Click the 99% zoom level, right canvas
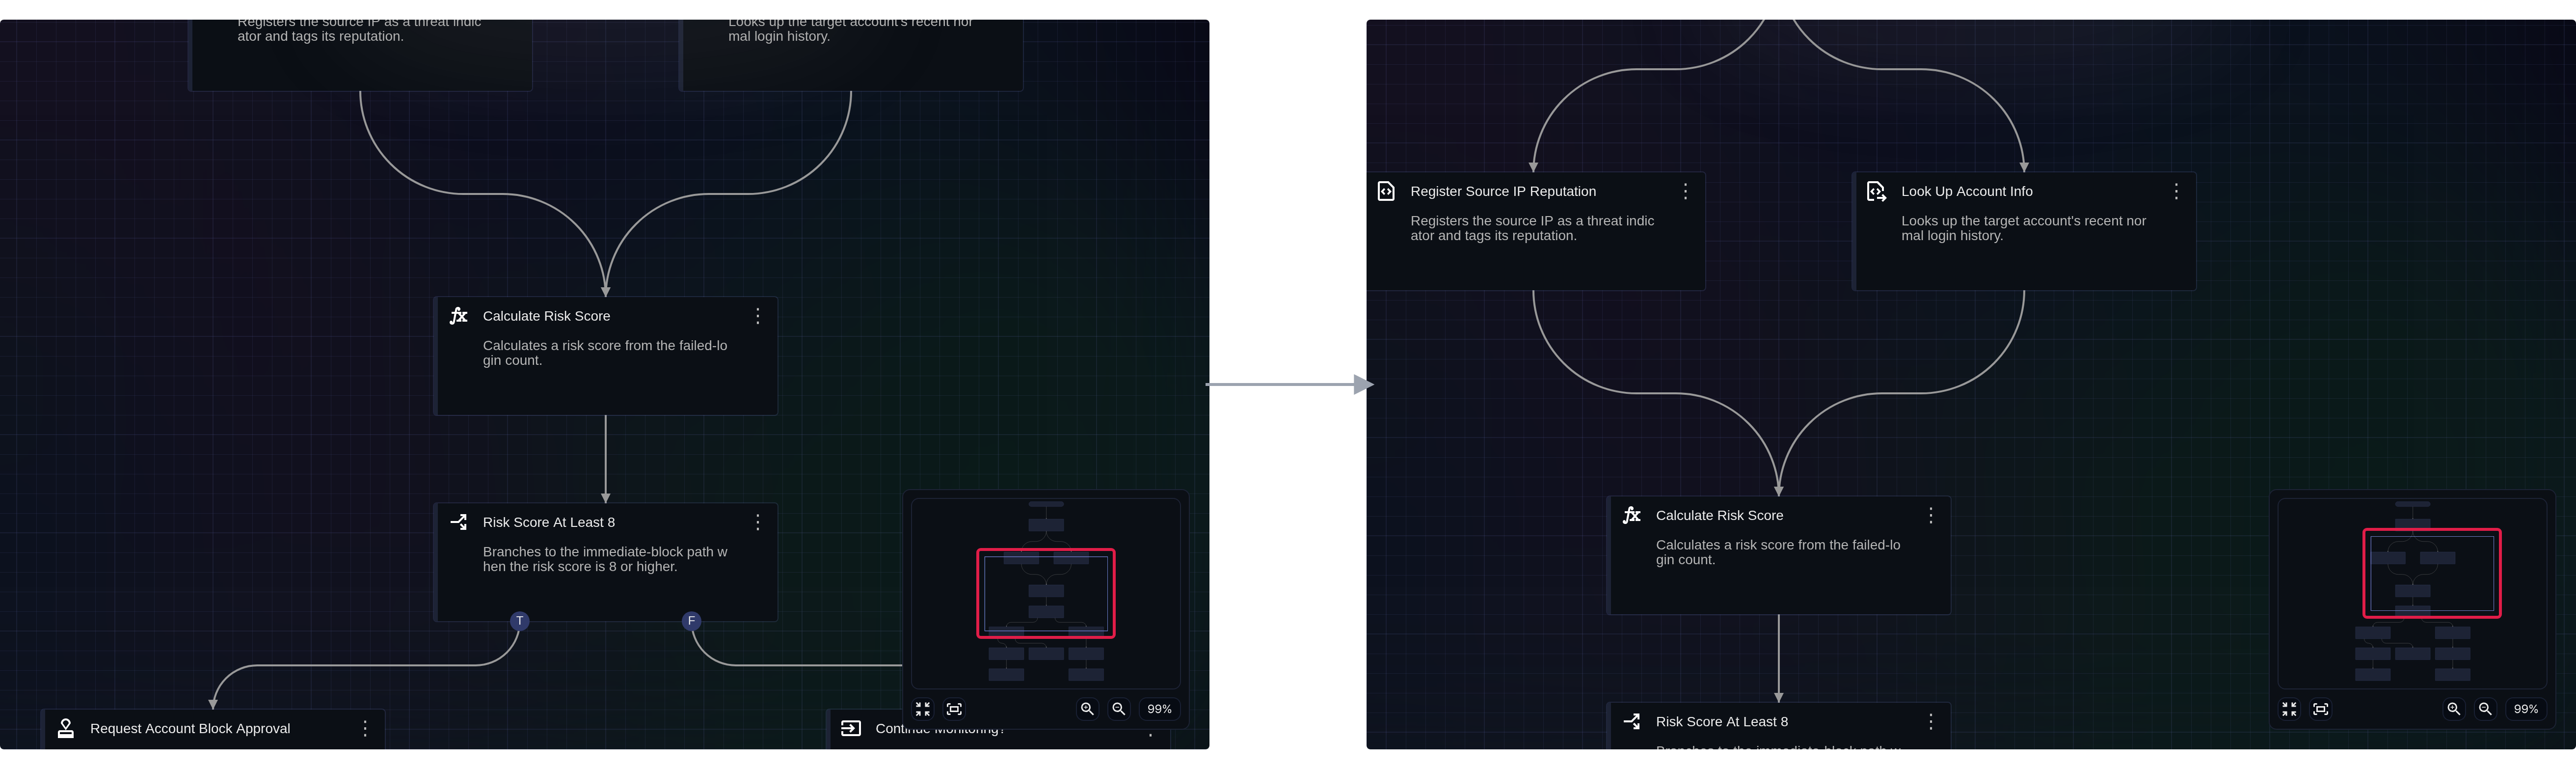 coord(2526,709)
